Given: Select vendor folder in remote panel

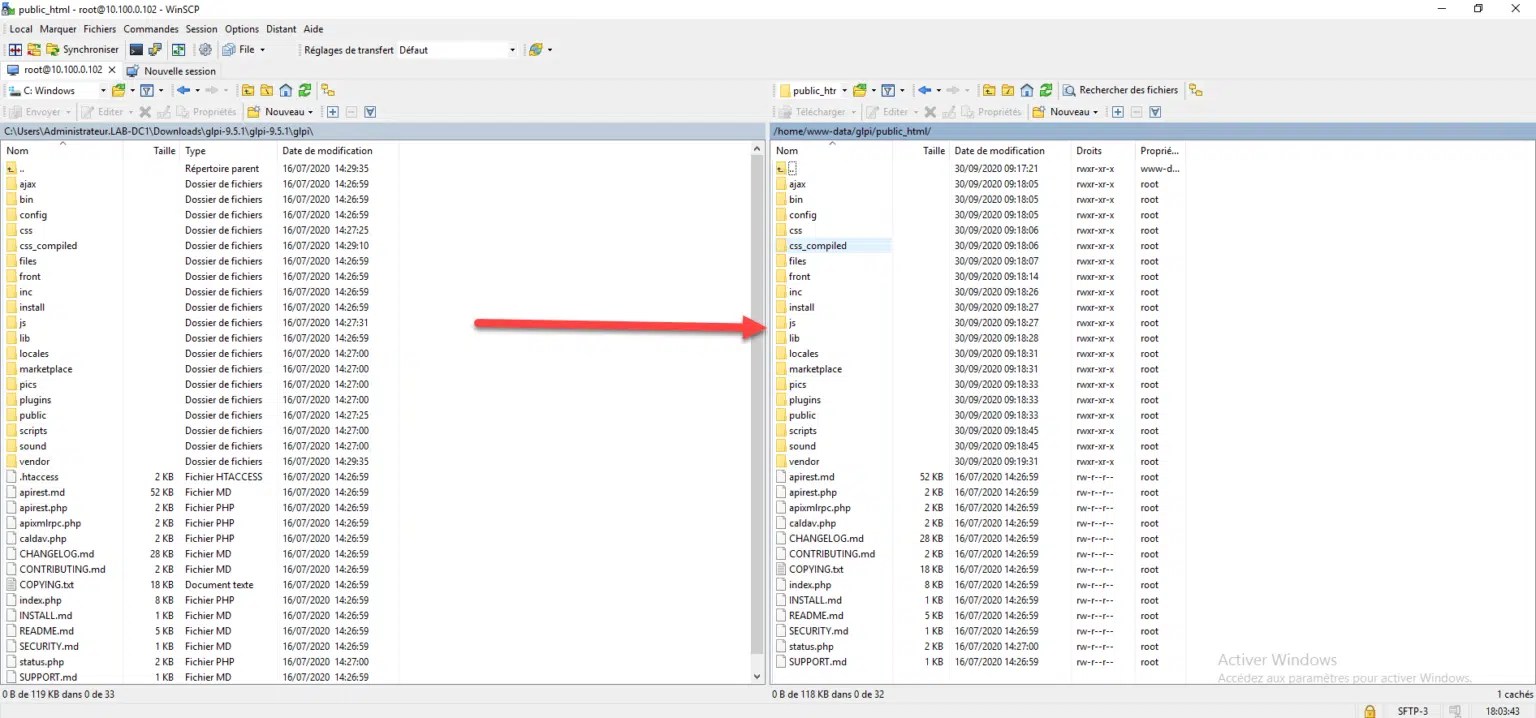Looking at the screenshot, I should click(x=803, y=462).
